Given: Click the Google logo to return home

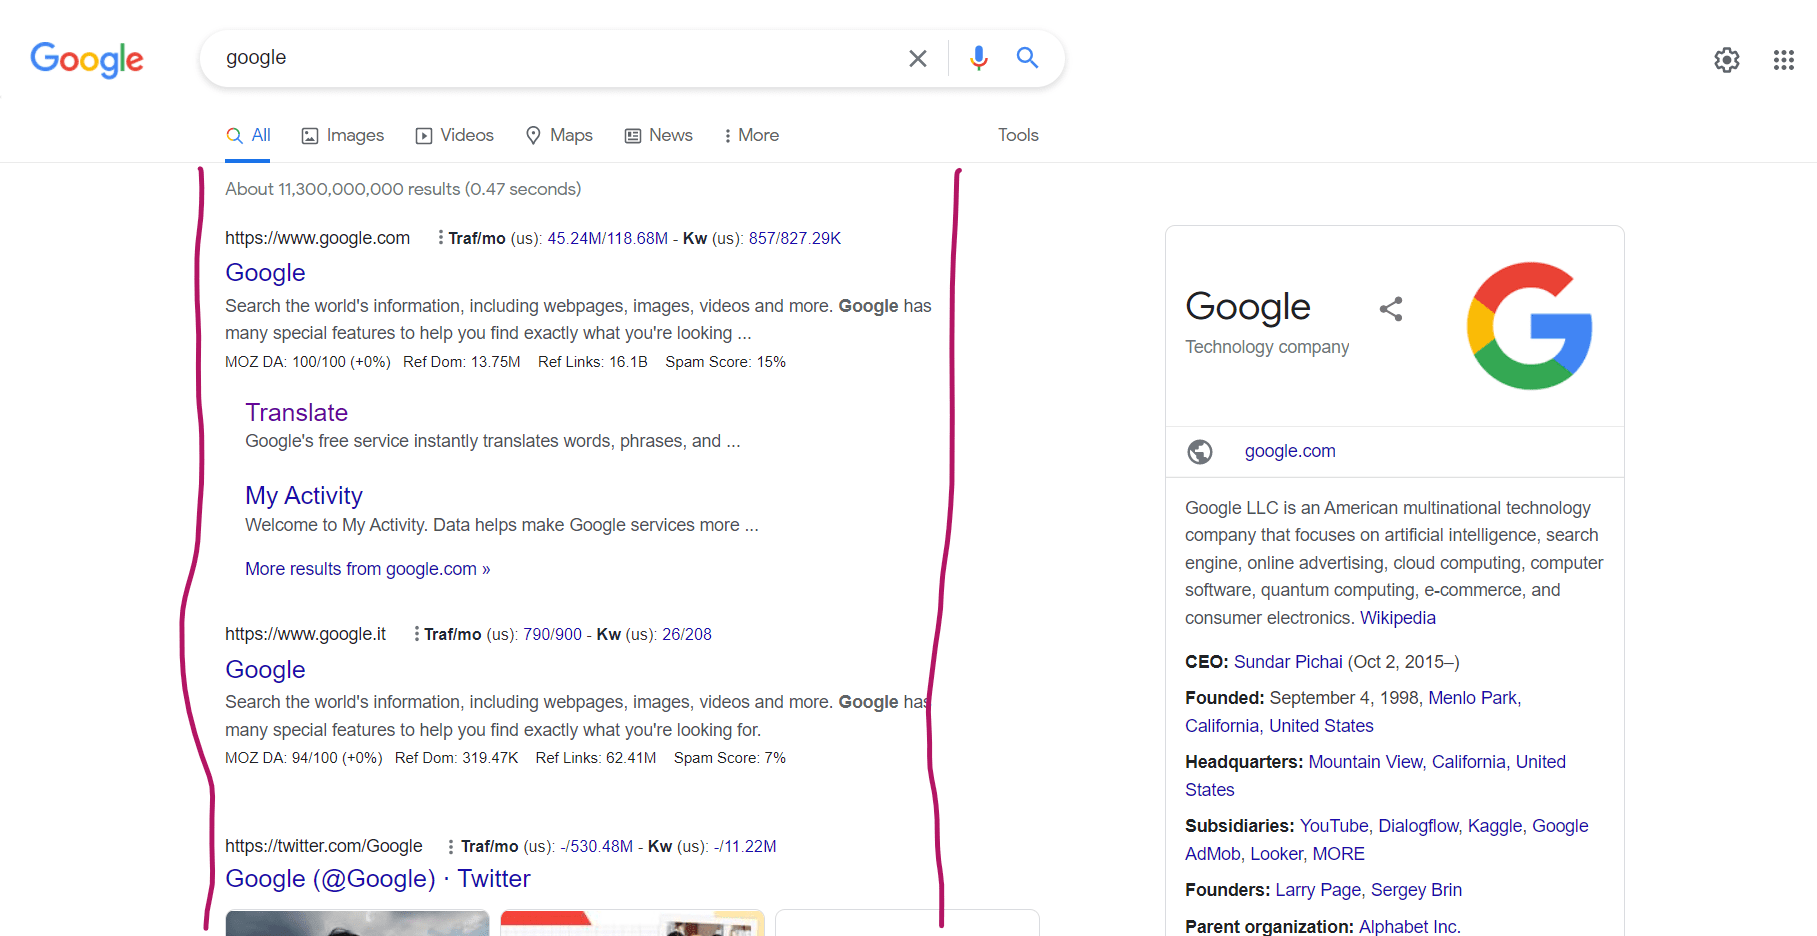Looking at the screenshot, I should 86,60.
